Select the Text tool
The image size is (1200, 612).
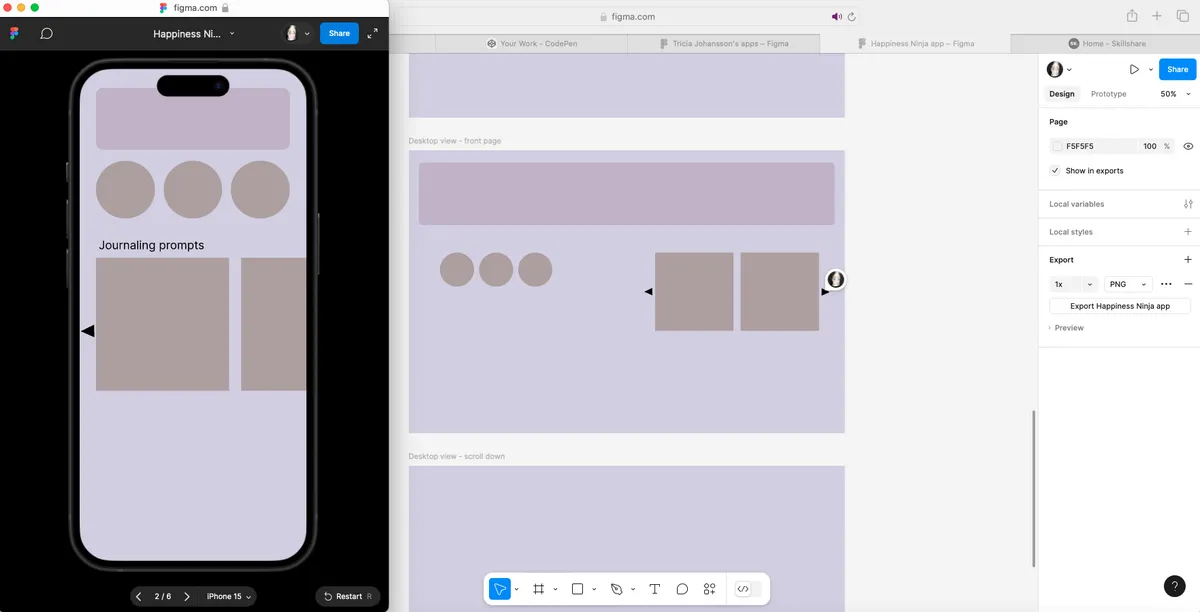[x=654, y=589]
